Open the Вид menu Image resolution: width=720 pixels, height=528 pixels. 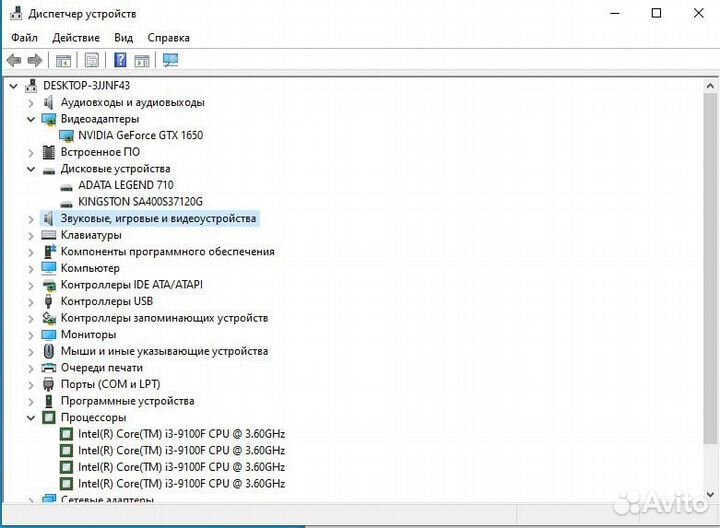124,38
